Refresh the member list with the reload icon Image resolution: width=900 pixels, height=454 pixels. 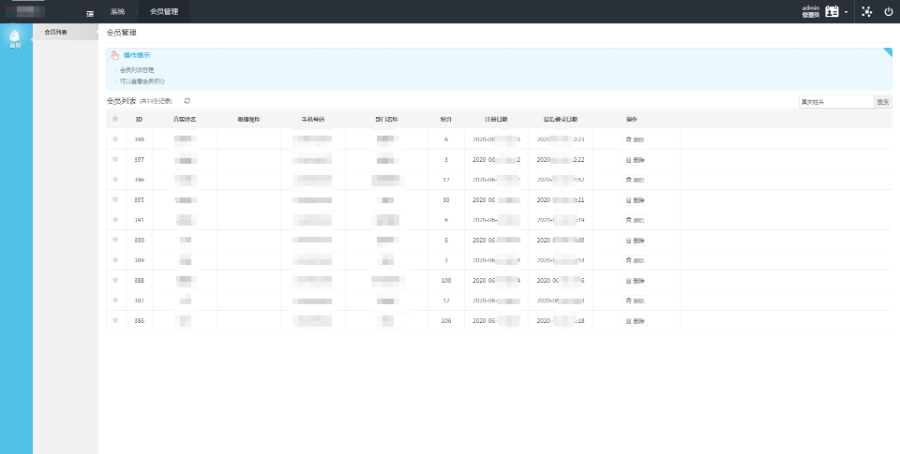(187, 101)
